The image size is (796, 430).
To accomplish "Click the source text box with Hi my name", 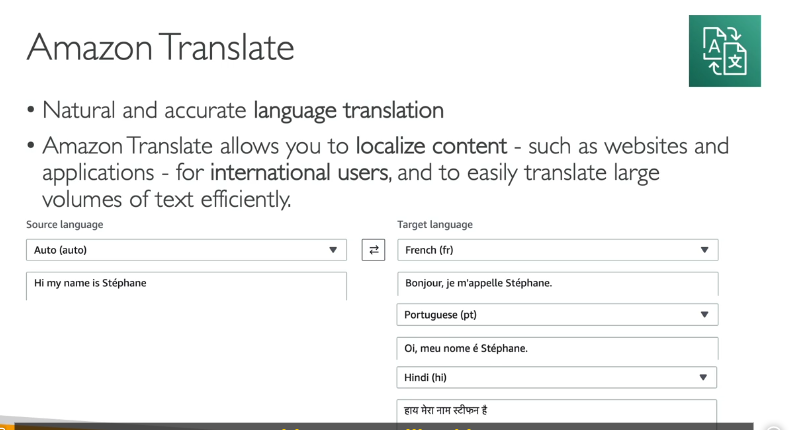I will tap(186, 286).
